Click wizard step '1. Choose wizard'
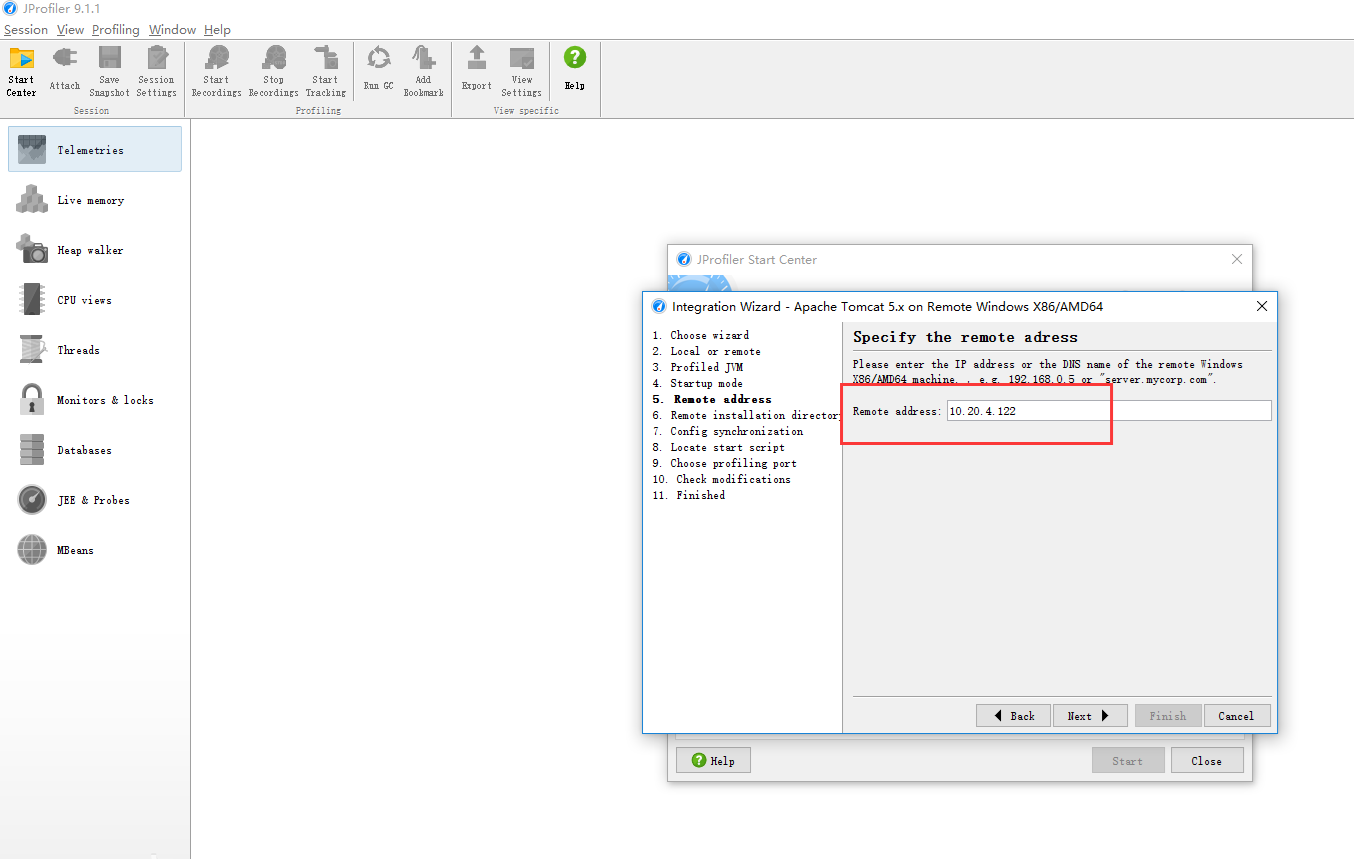The width and height of the screenshot is (1354, 859). pyautogui.click(x=701, y=335)
